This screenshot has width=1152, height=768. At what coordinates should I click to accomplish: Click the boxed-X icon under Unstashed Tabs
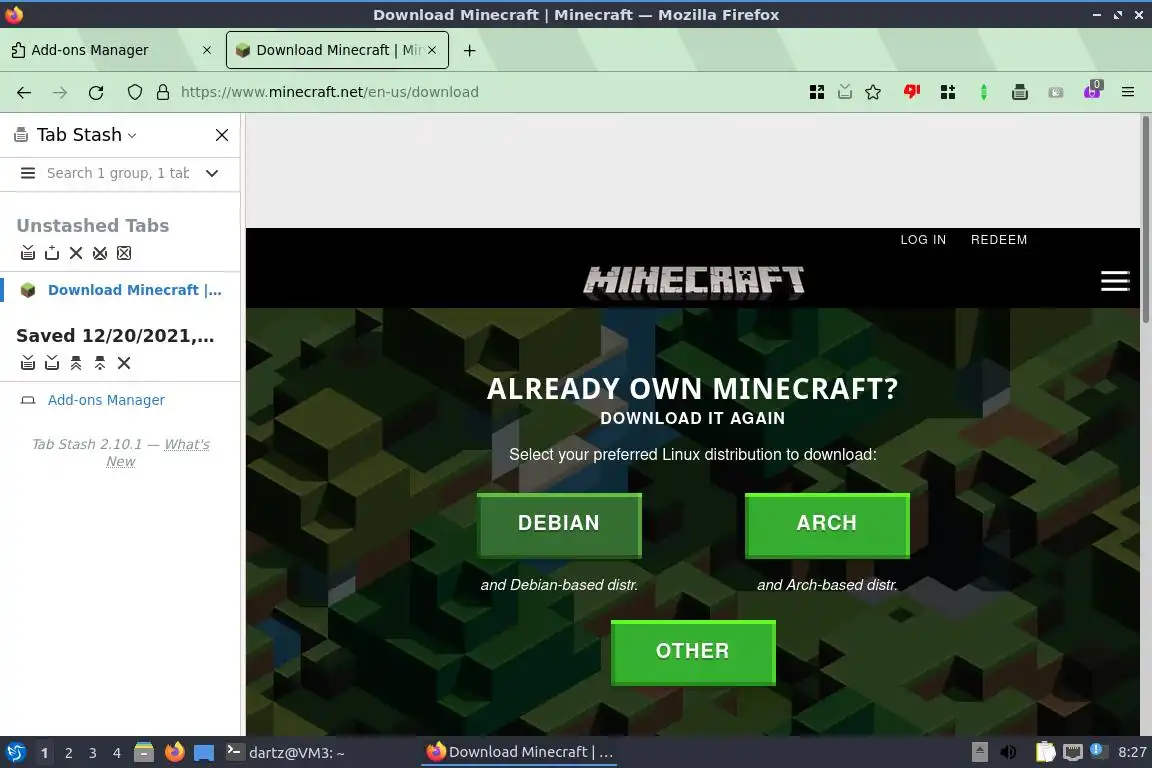coord(124,253)
